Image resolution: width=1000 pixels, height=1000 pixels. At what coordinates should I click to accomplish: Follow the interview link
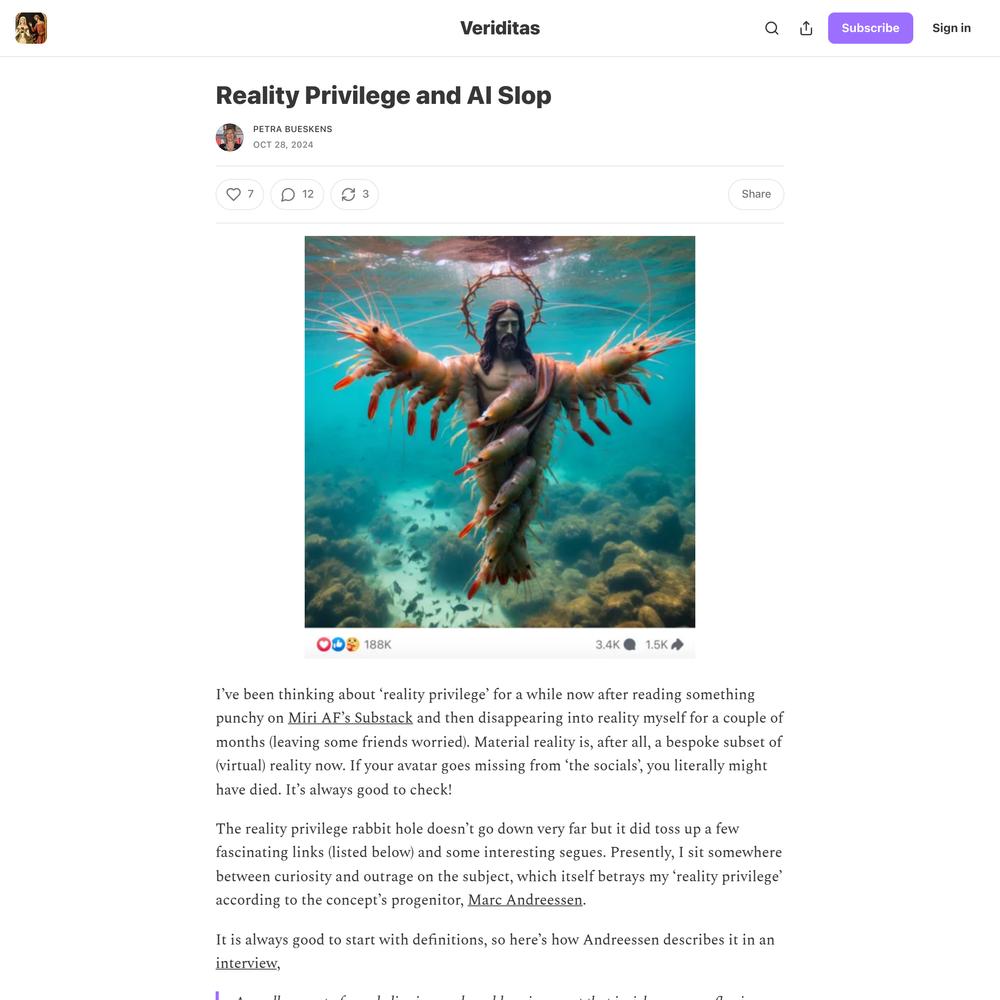246,963
